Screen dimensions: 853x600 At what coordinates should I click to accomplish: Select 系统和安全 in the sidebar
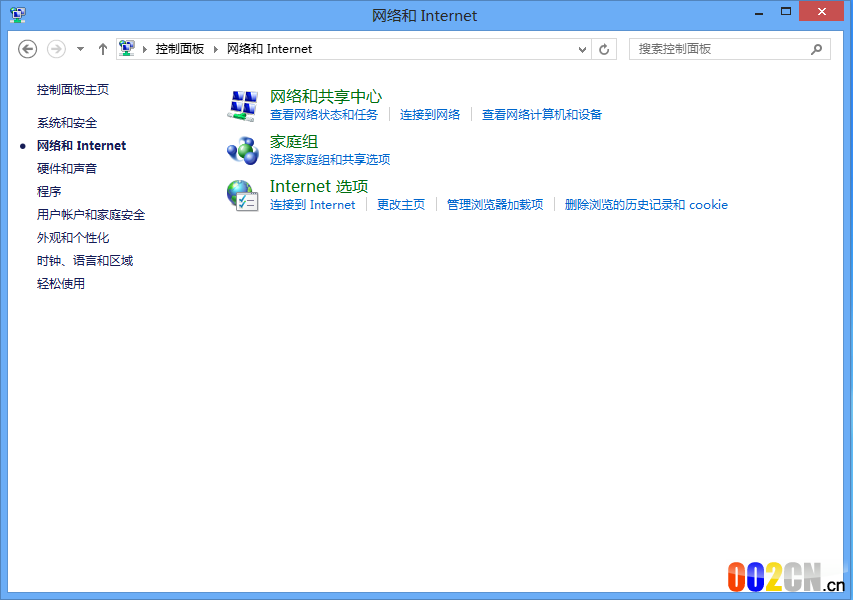pyautogui.click(x=67, y=123)
